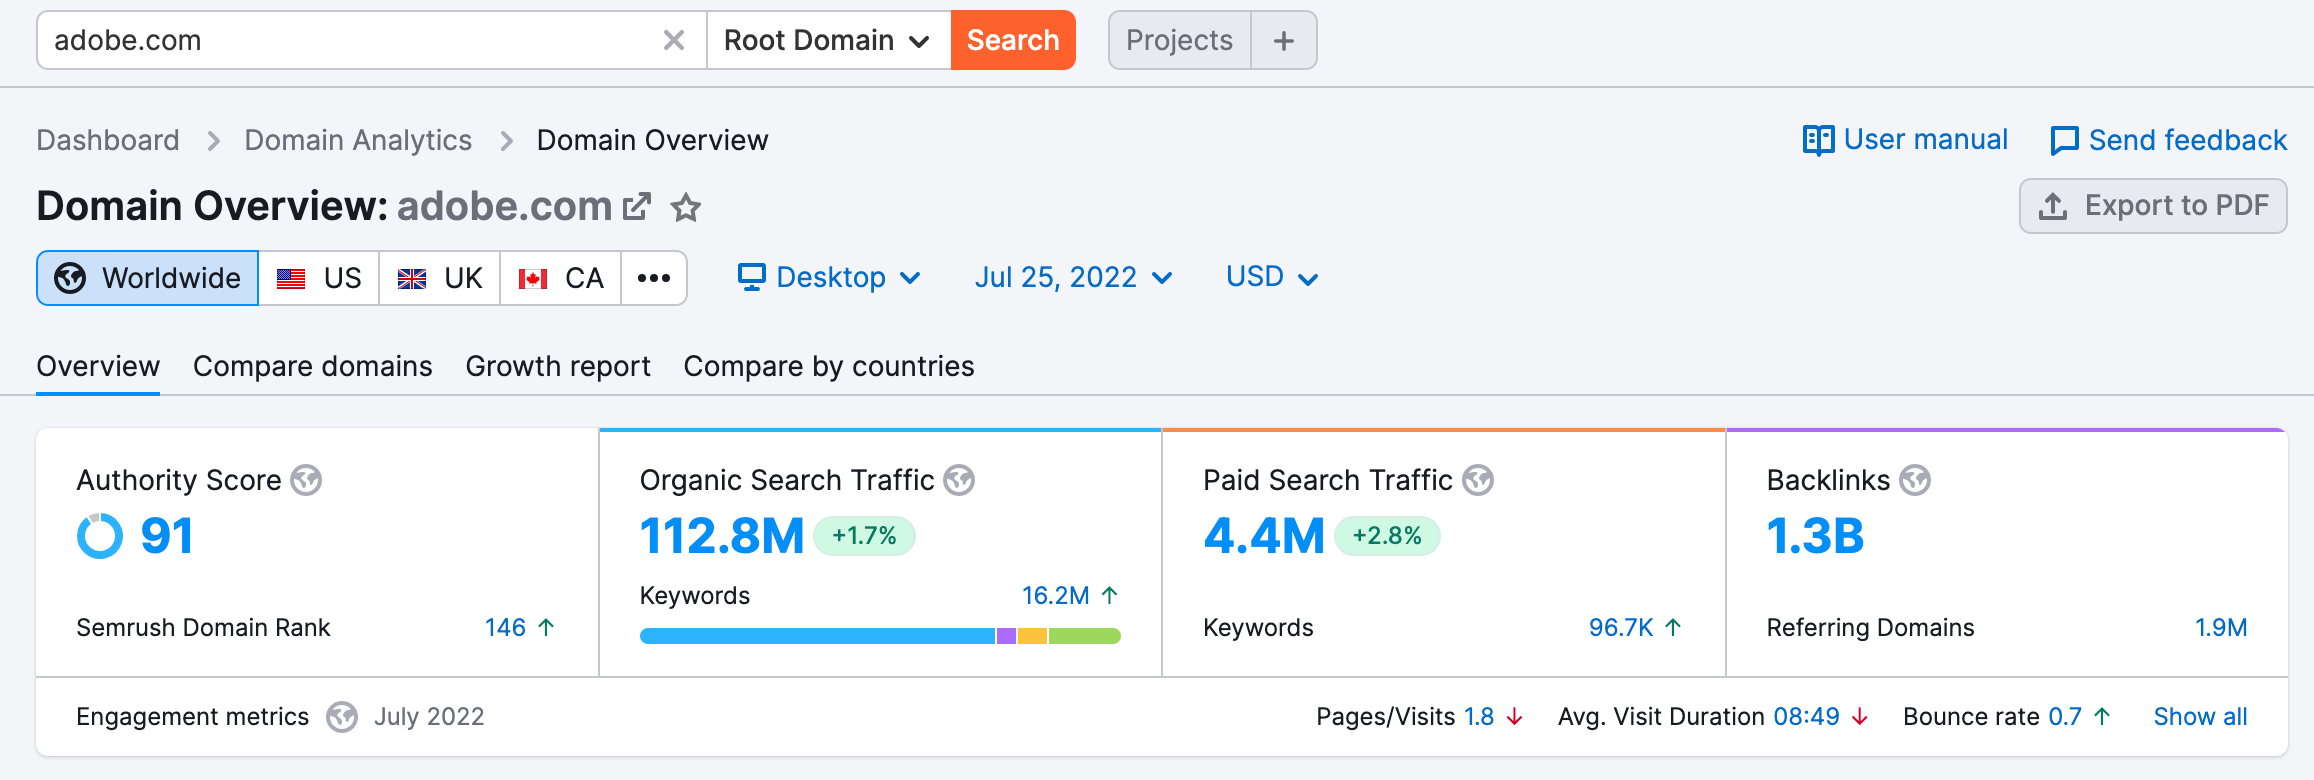This screenshot has width=2314, height=780.
Task: Click Bounce rate value 0.7
Action: tap(2065, 717)
